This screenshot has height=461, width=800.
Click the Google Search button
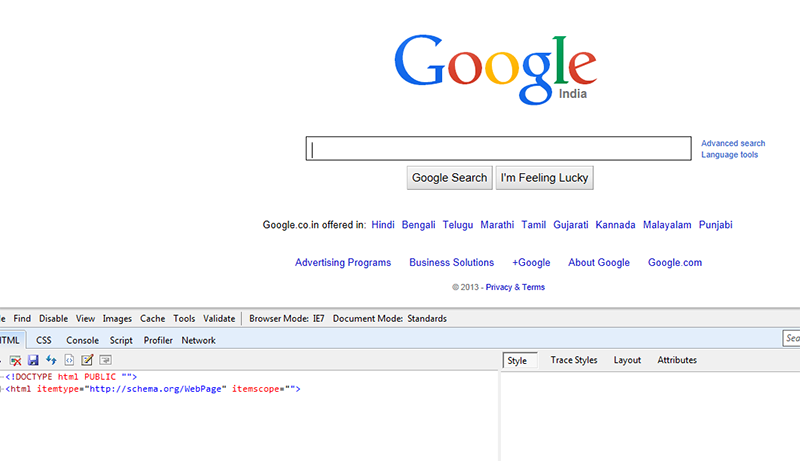click(x=449, y=177)
